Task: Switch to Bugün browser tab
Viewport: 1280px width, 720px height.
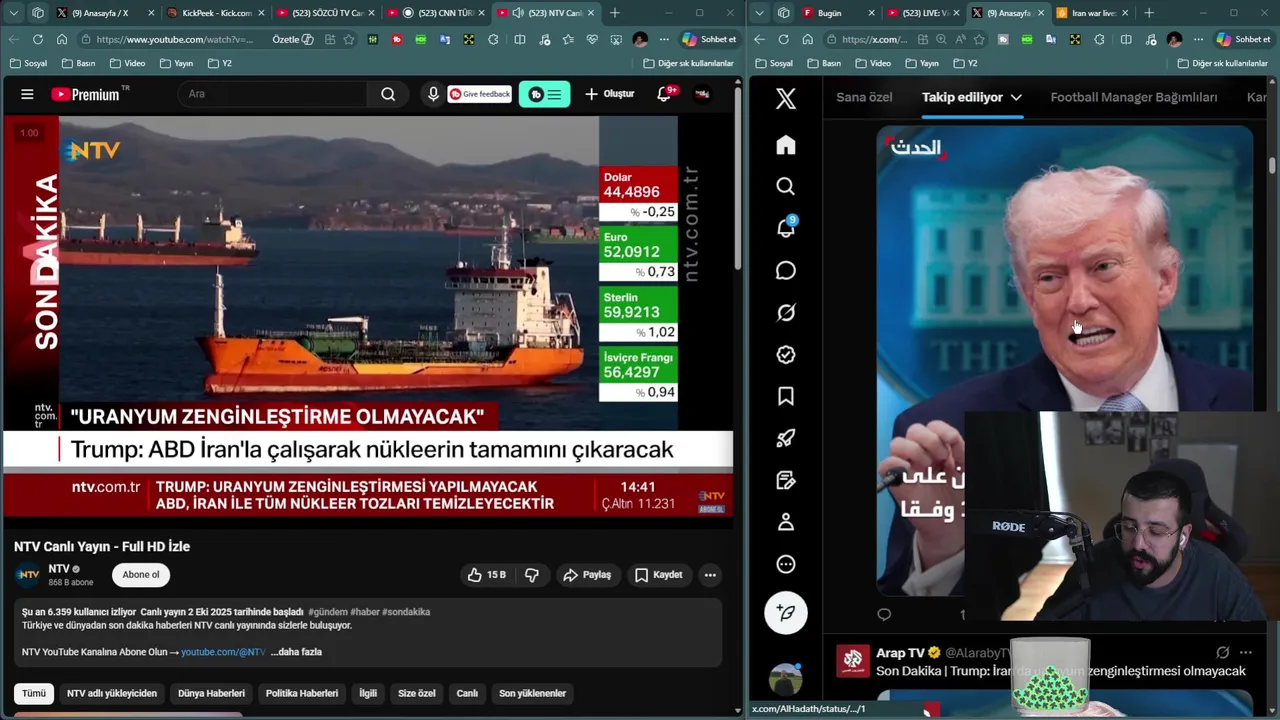Action: pyautogui.click(x=838, y=13)
